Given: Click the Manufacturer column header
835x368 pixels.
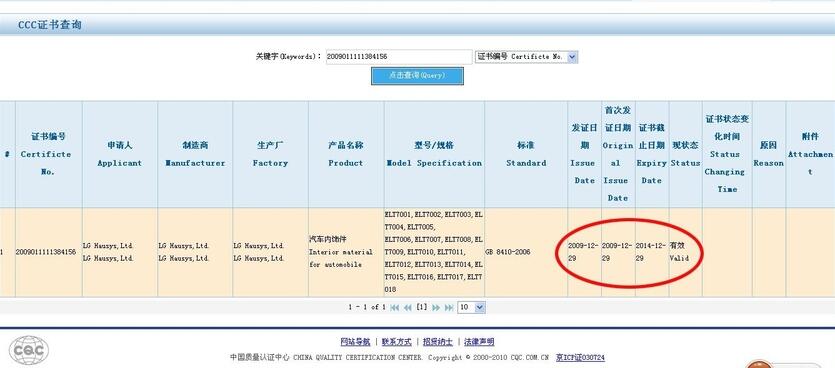Looking at the screenshot, I should [x=195, y=154].
